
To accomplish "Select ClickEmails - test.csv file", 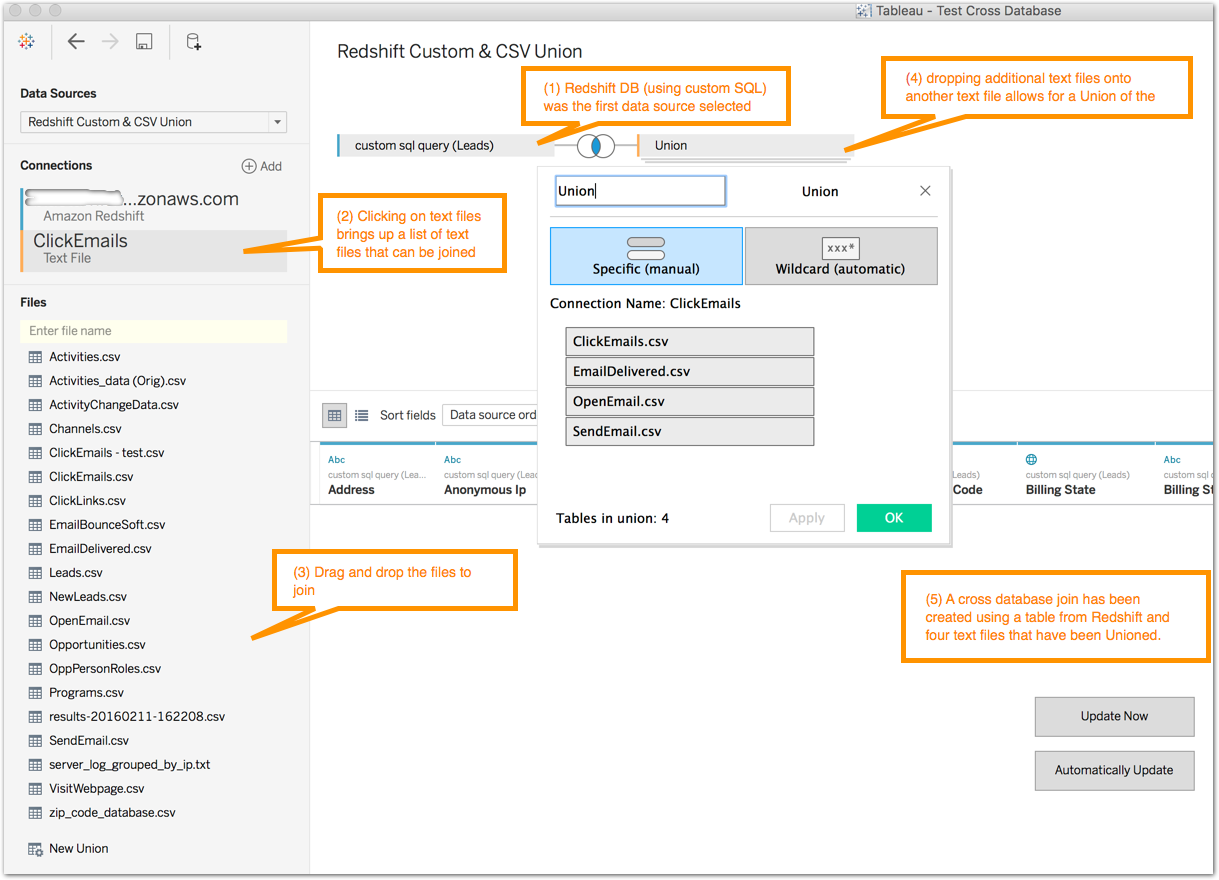I will pyautogui.click(x=107, y=453).
